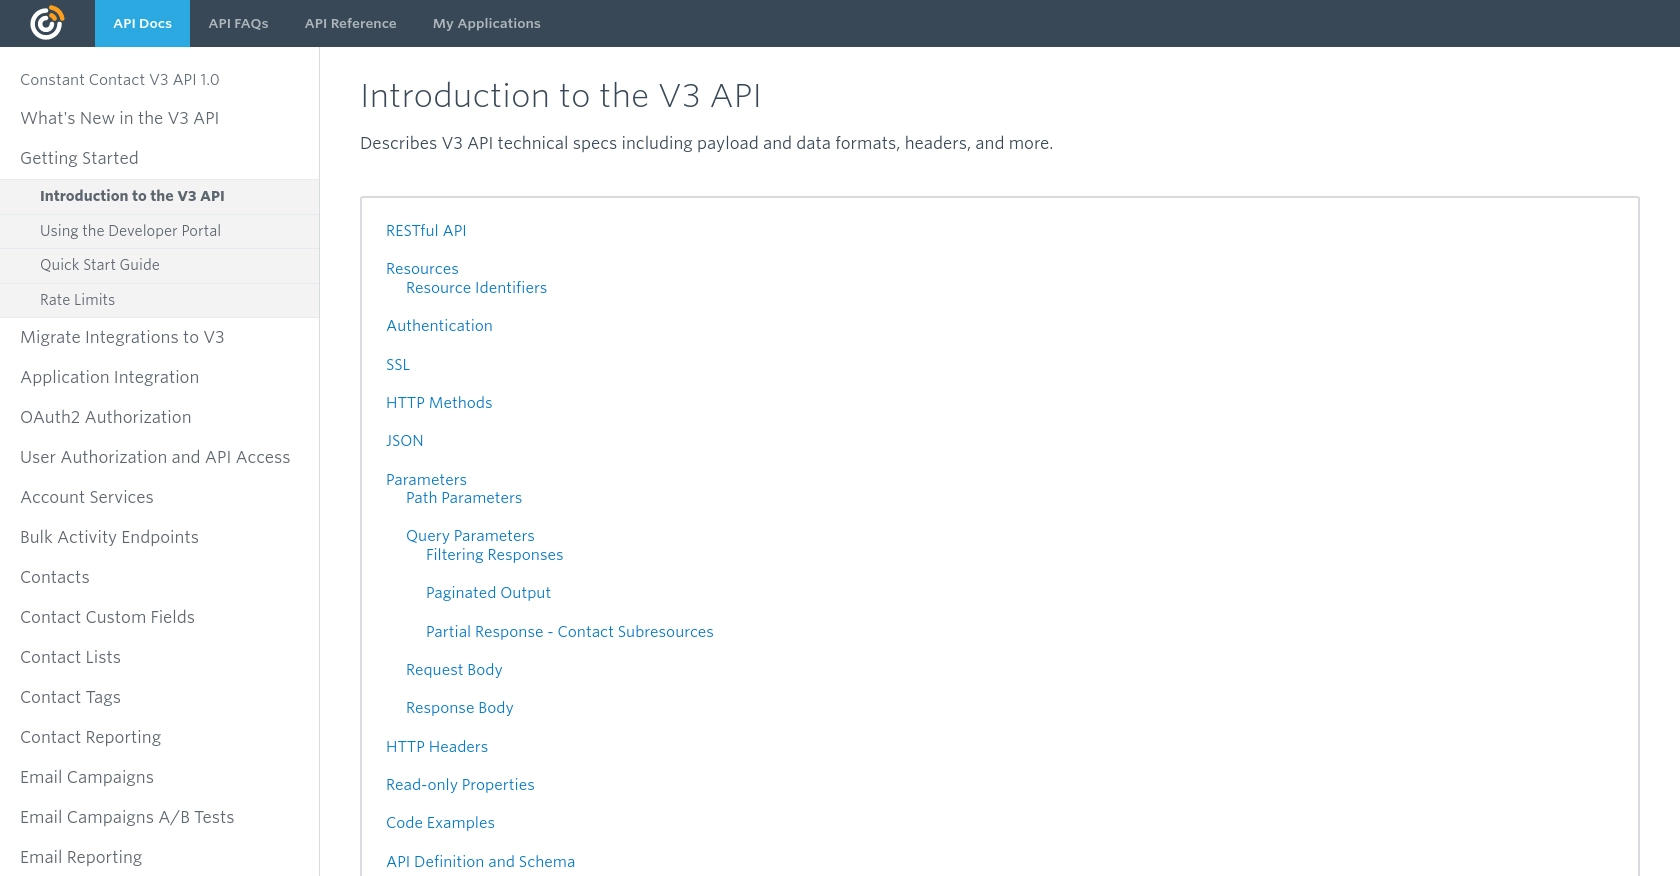Open Constant Contact V3 API 1.0 sidebar item

119,80
